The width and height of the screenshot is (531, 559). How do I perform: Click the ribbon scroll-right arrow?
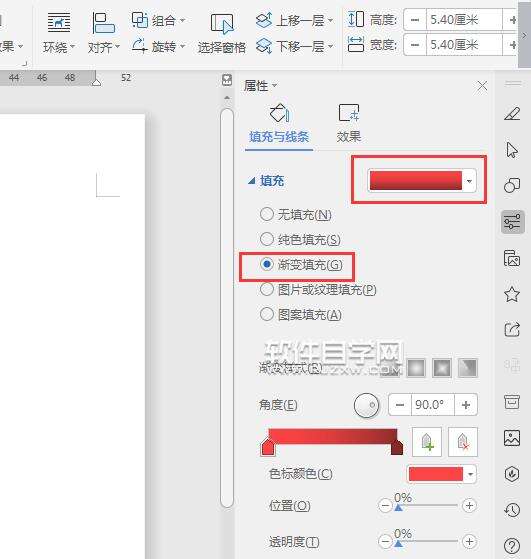click(x=524, y=35)
